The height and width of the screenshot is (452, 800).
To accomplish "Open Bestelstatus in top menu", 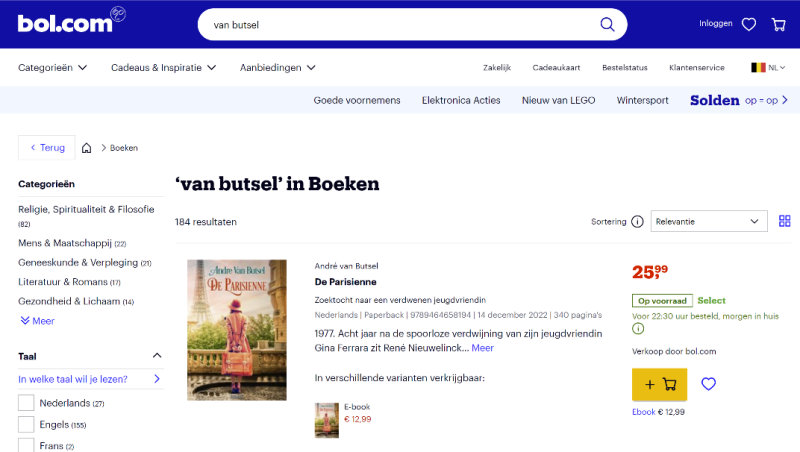I will pyautogui.click(x=624, y=67).
